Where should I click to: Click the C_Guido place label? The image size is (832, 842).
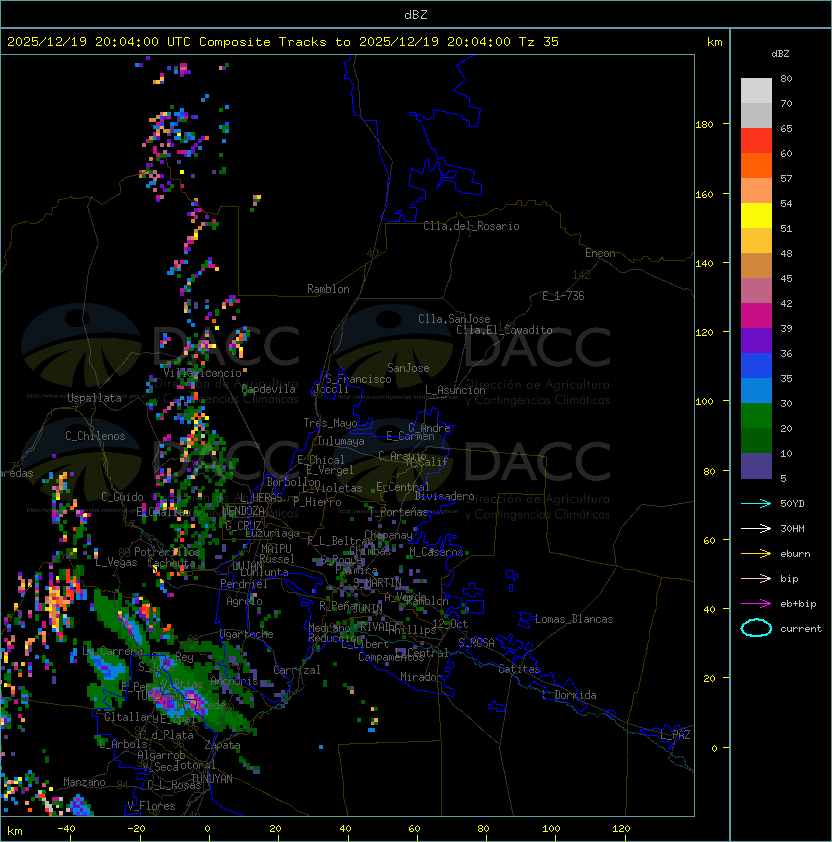122,497
